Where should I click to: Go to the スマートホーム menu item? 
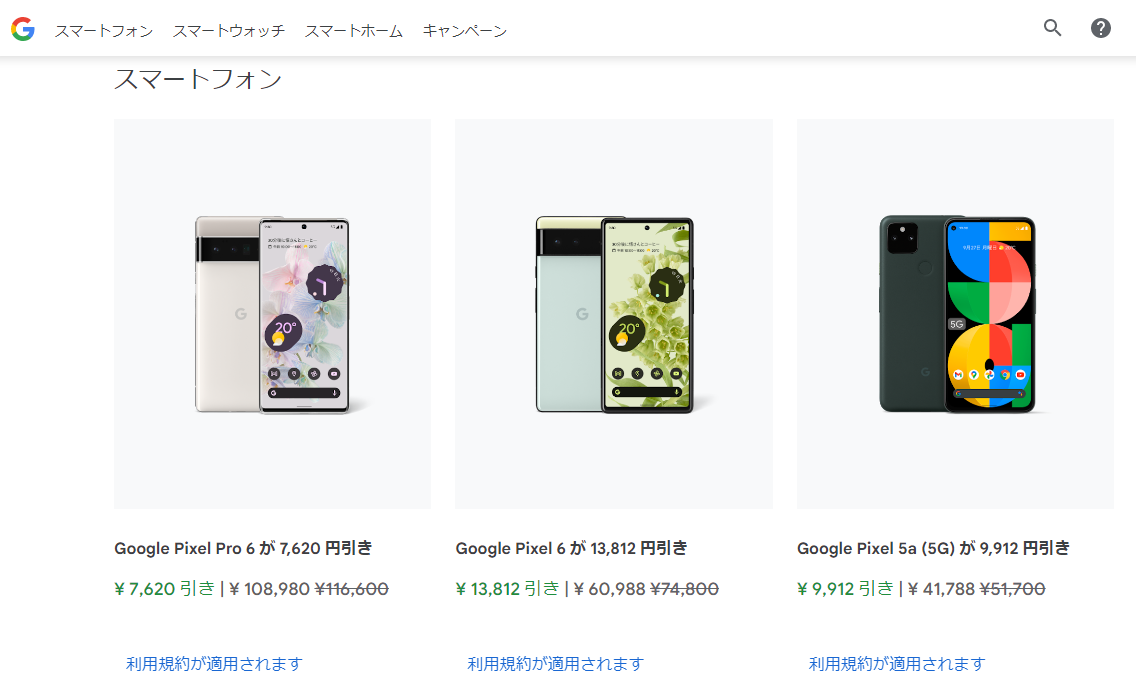[354, 30]
